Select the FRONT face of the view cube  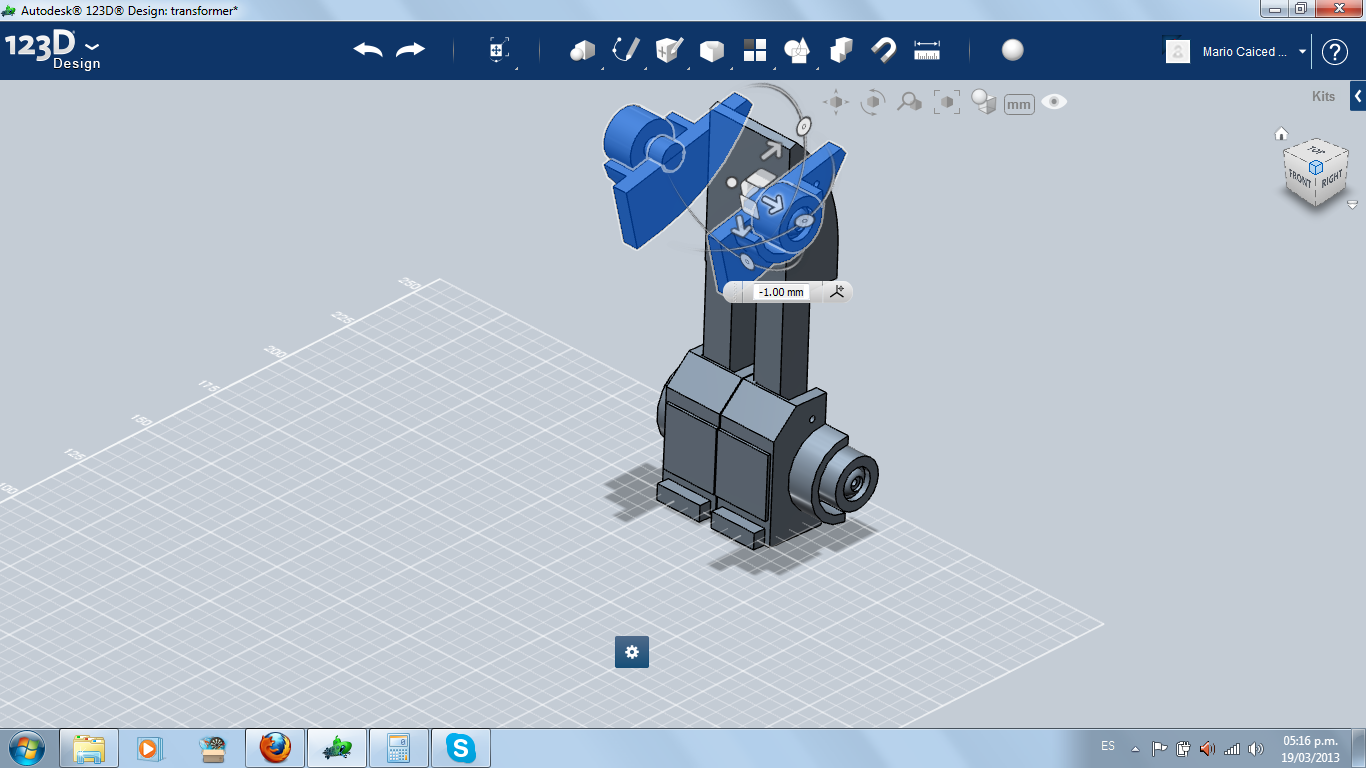pos(1299,178)
